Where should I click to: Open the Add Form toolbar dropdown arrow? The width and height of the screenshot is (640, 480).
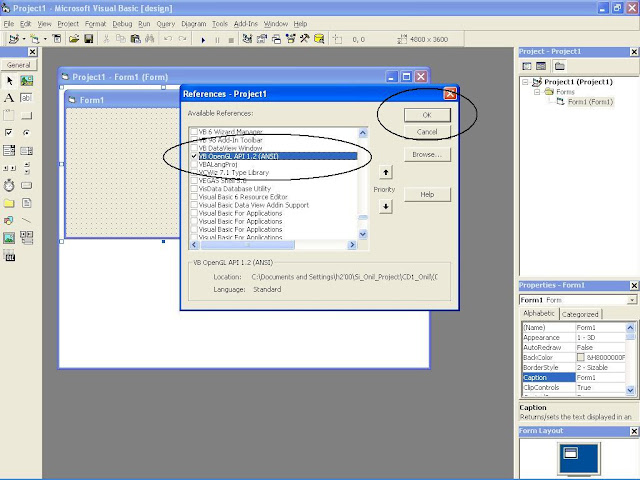click(x=45, y=39)
